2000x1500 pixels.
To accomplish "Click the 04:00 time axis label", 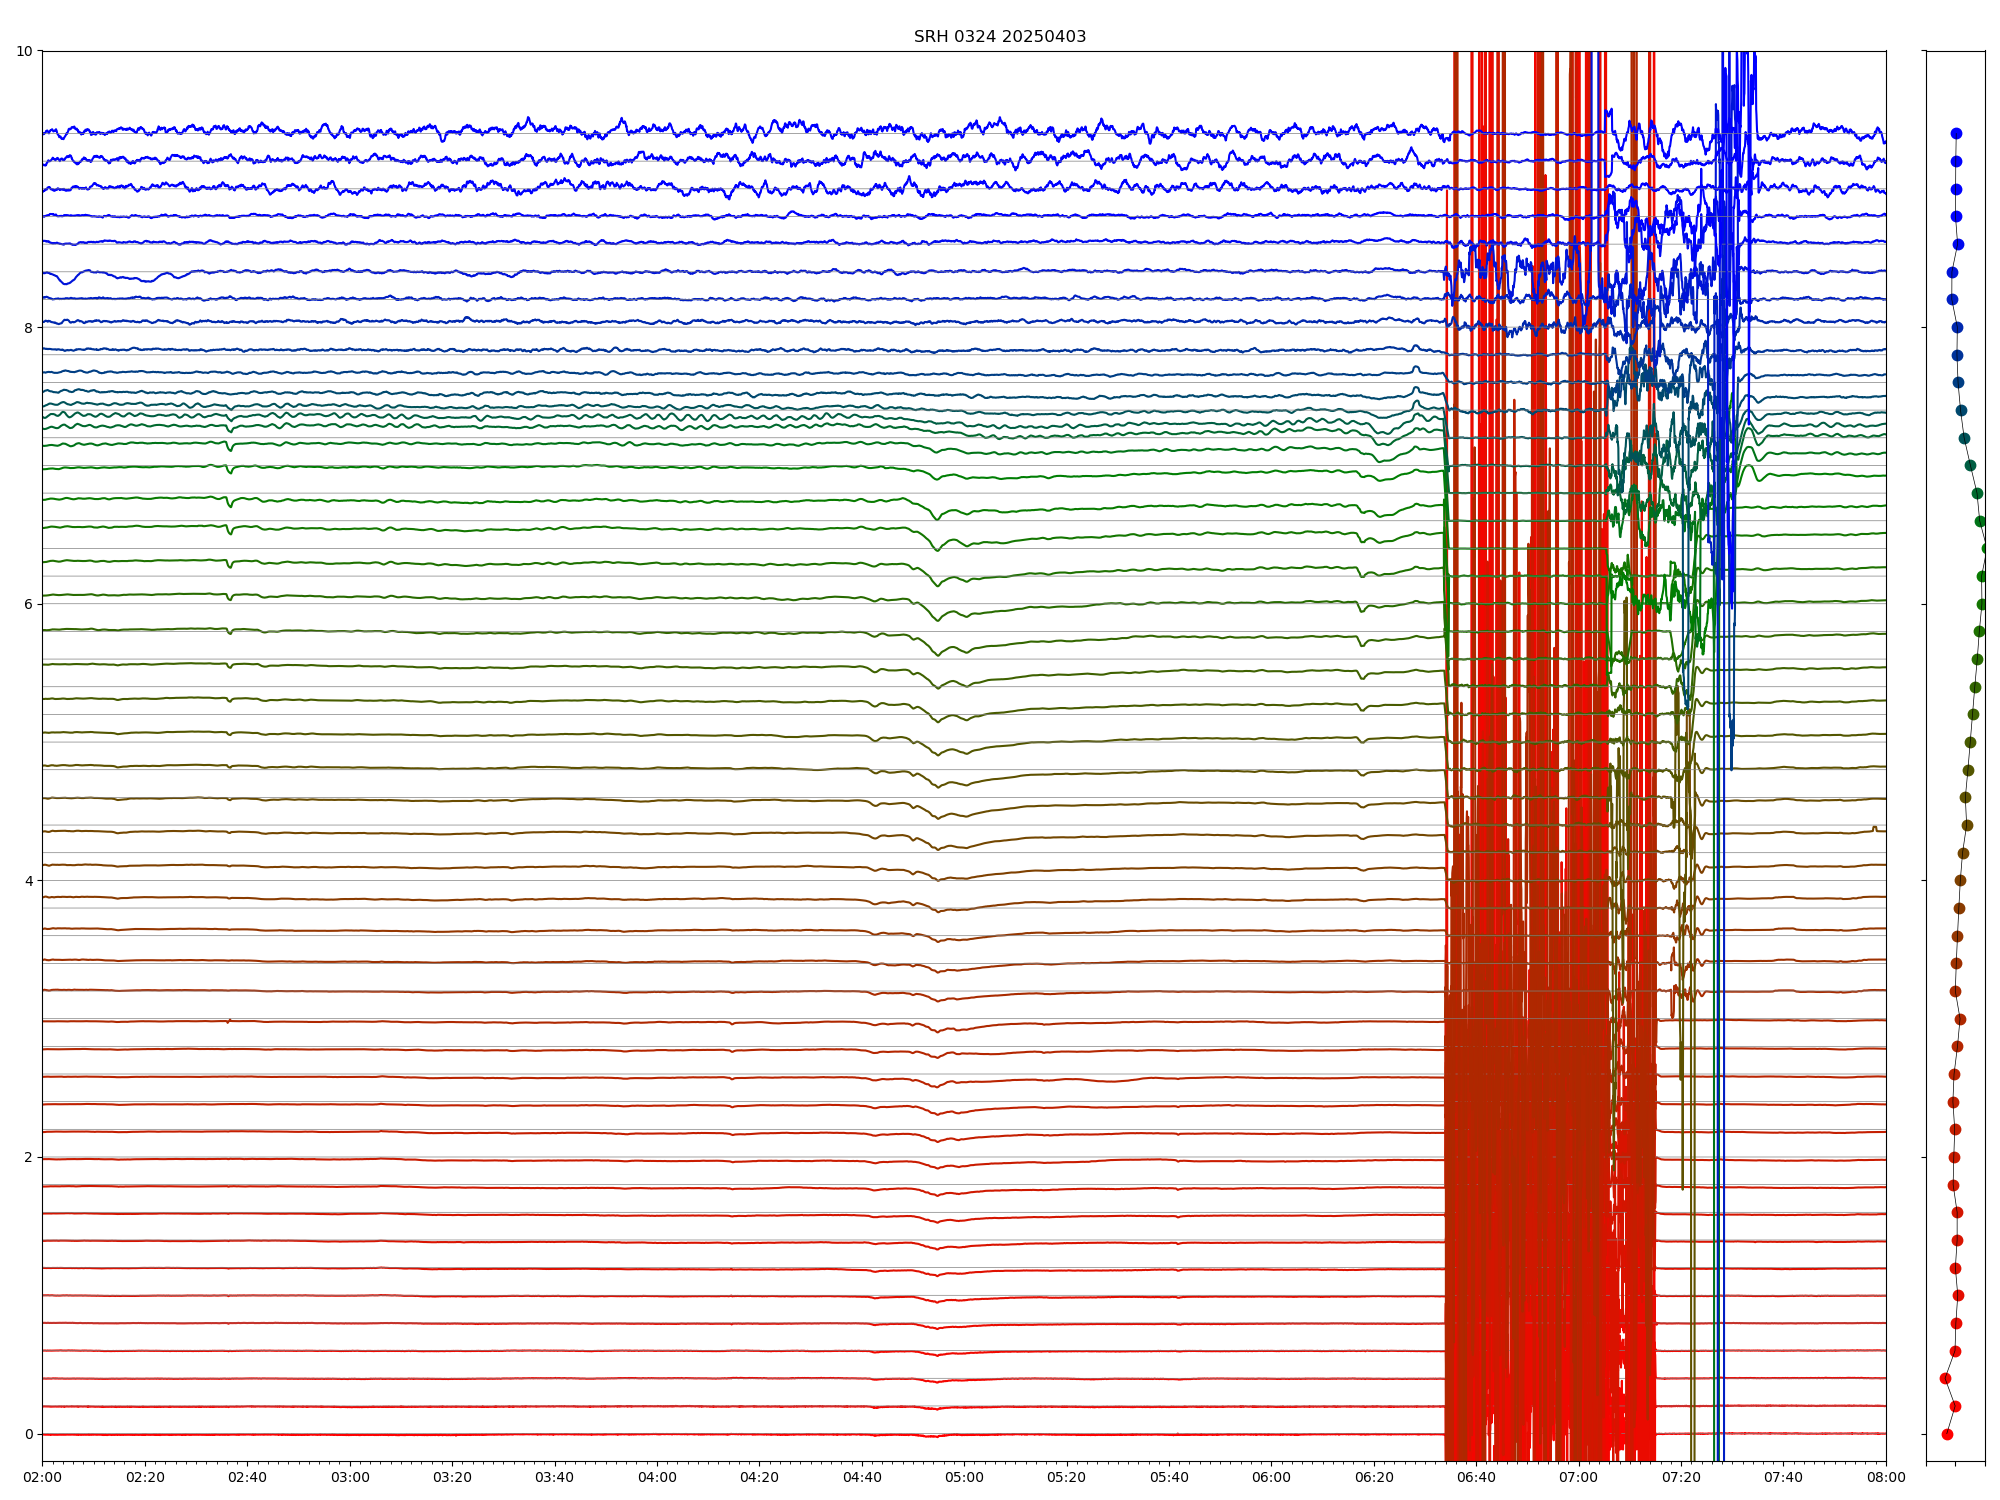I will point(657,1477).
